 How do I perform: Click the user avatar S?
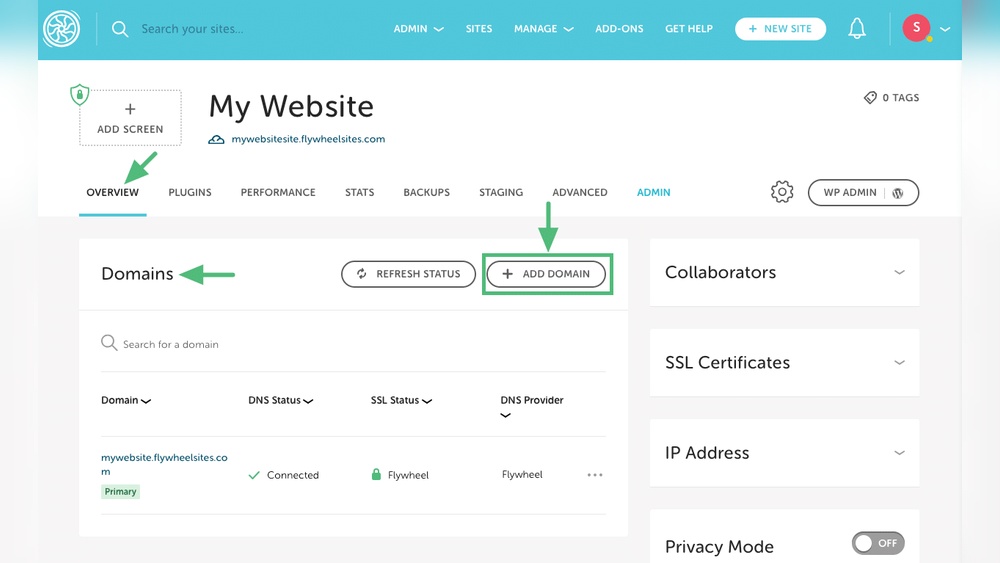point(916,28)
